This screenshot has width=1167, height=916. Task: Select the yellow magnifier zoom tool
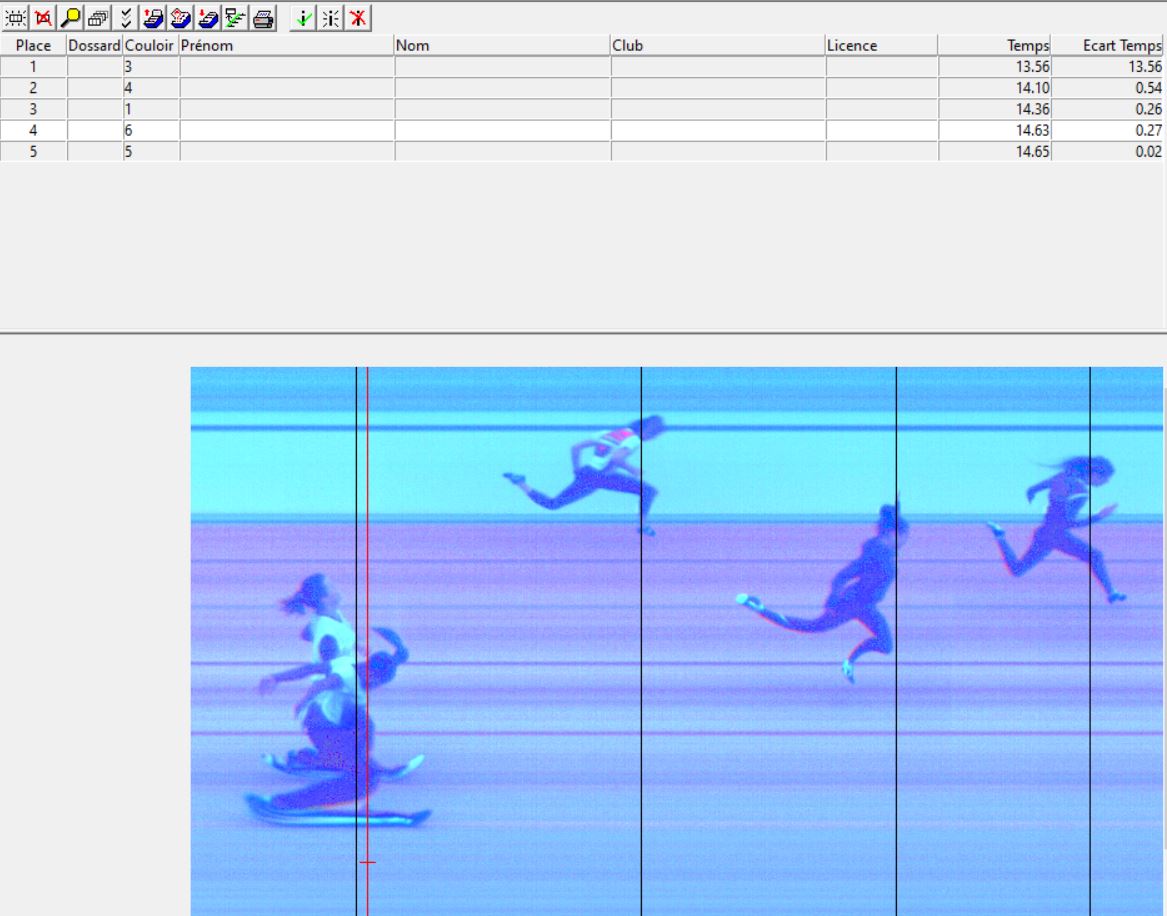coord(71,18)
